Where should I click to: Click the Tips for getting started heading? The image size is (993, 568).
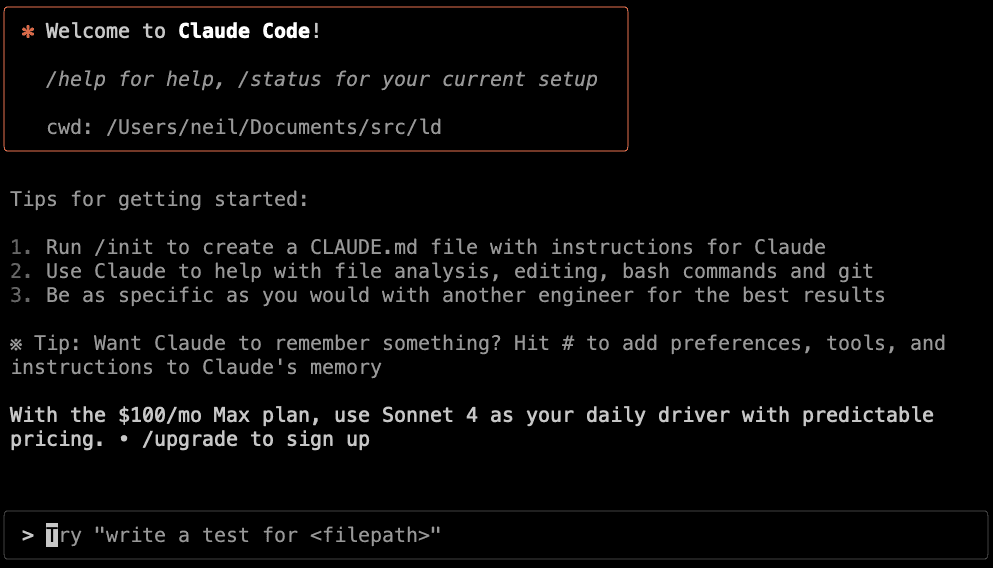pyautogui.click(x=159, y=199)
